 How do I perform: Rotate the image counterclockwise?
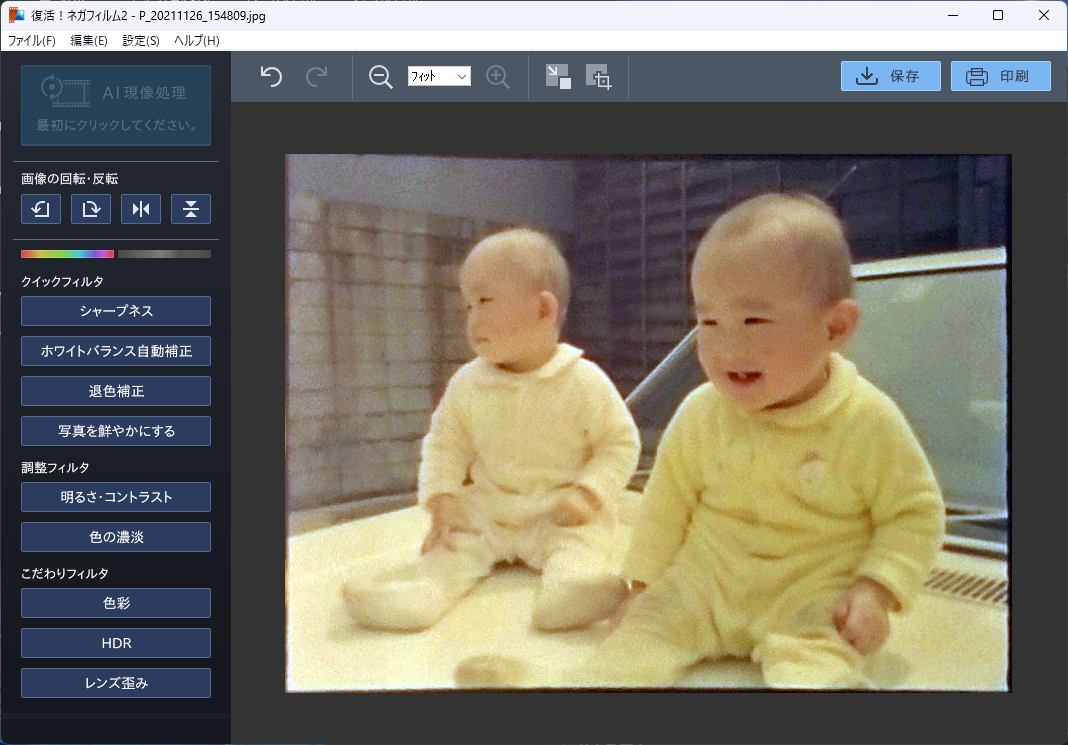tap(40, 209)
